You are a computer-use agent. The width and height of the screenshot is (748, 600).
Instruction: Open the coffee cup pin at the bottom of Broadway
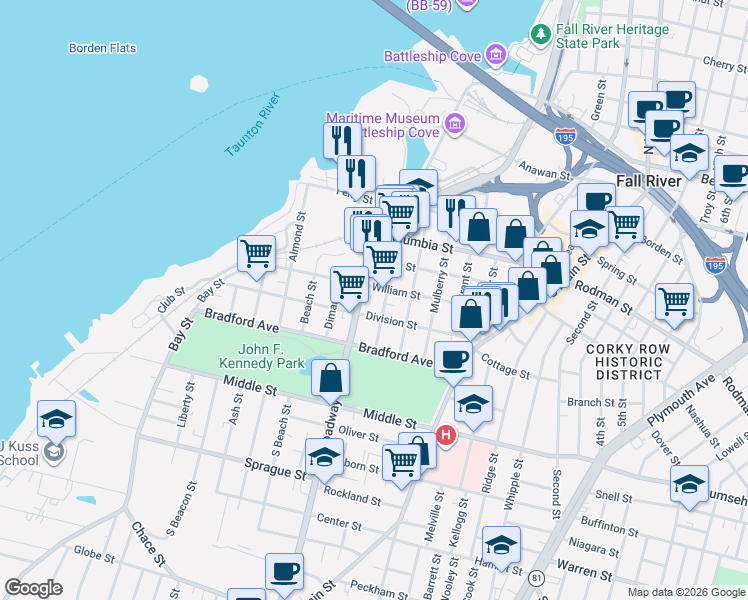click(x=284, y=573)
